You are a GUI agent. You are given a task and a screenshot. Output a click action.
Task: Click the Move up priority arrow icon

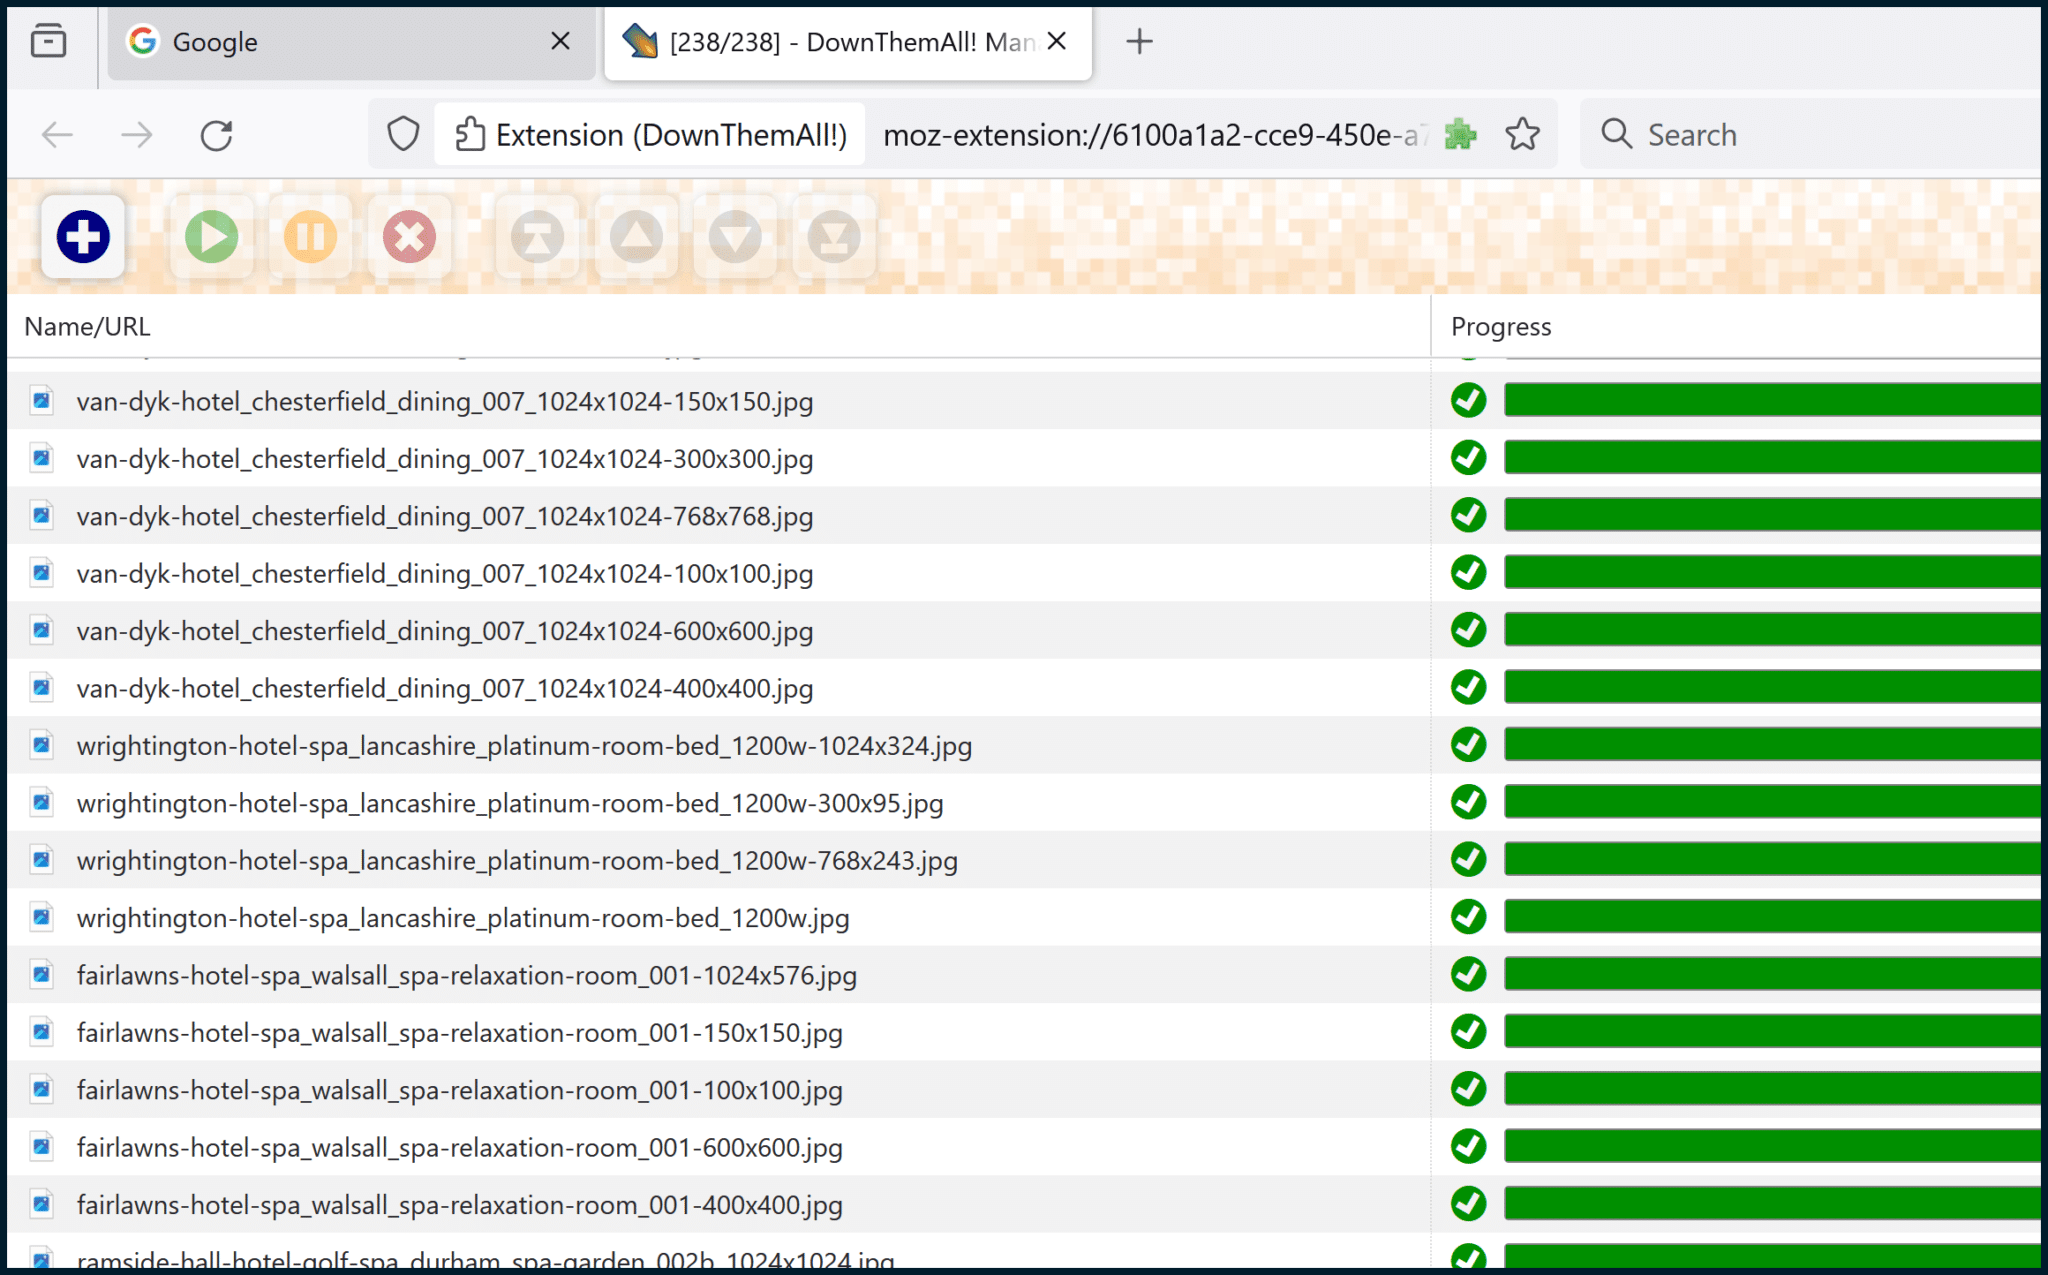pyautogui.click(x=634, y=234)
